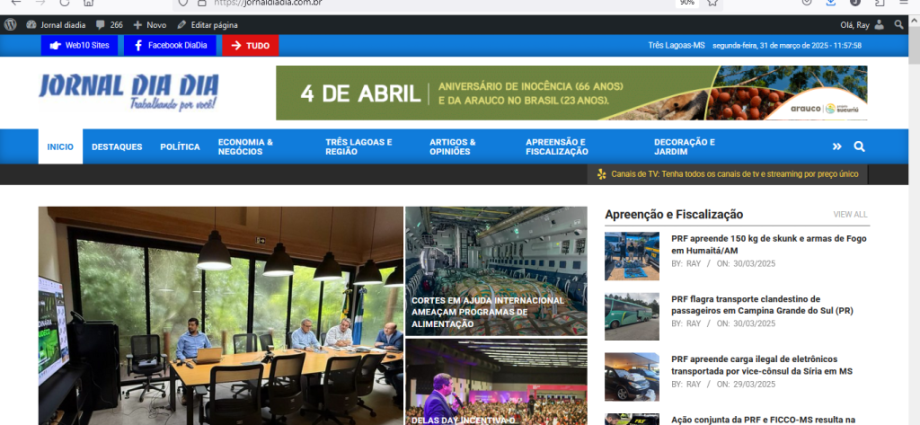Open DECORAÇÃO E JARDIM section
Viewport: 920px width, 425px height.
[x=684, y=147]
